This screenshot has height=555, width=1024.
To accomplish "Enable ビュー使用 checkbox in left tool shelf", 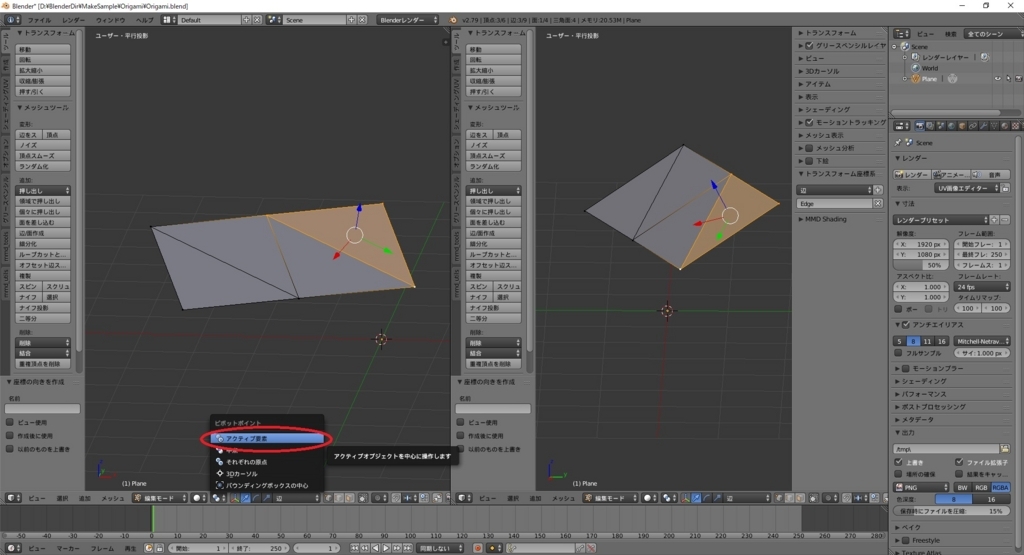I will tap(10, 422).
